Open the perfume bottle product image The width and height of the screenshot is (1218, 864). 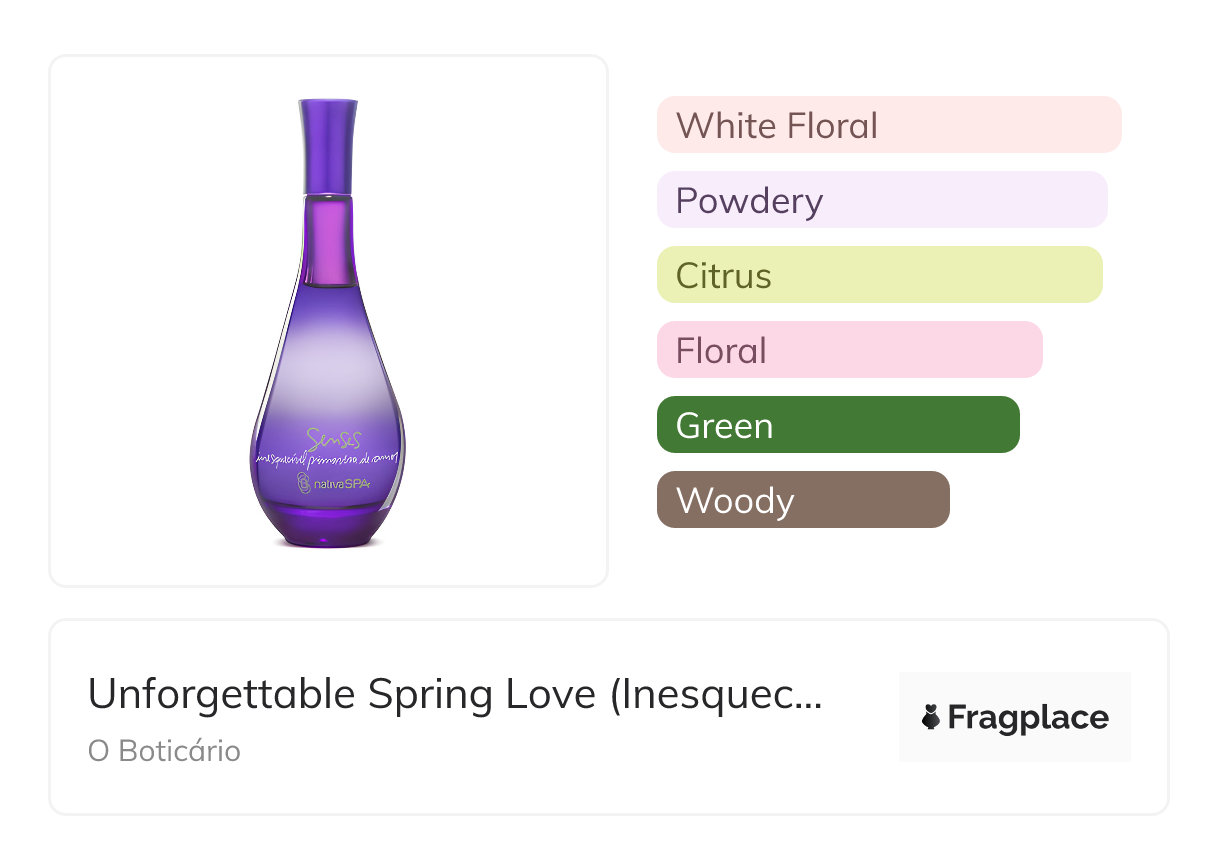pos(328,320)
